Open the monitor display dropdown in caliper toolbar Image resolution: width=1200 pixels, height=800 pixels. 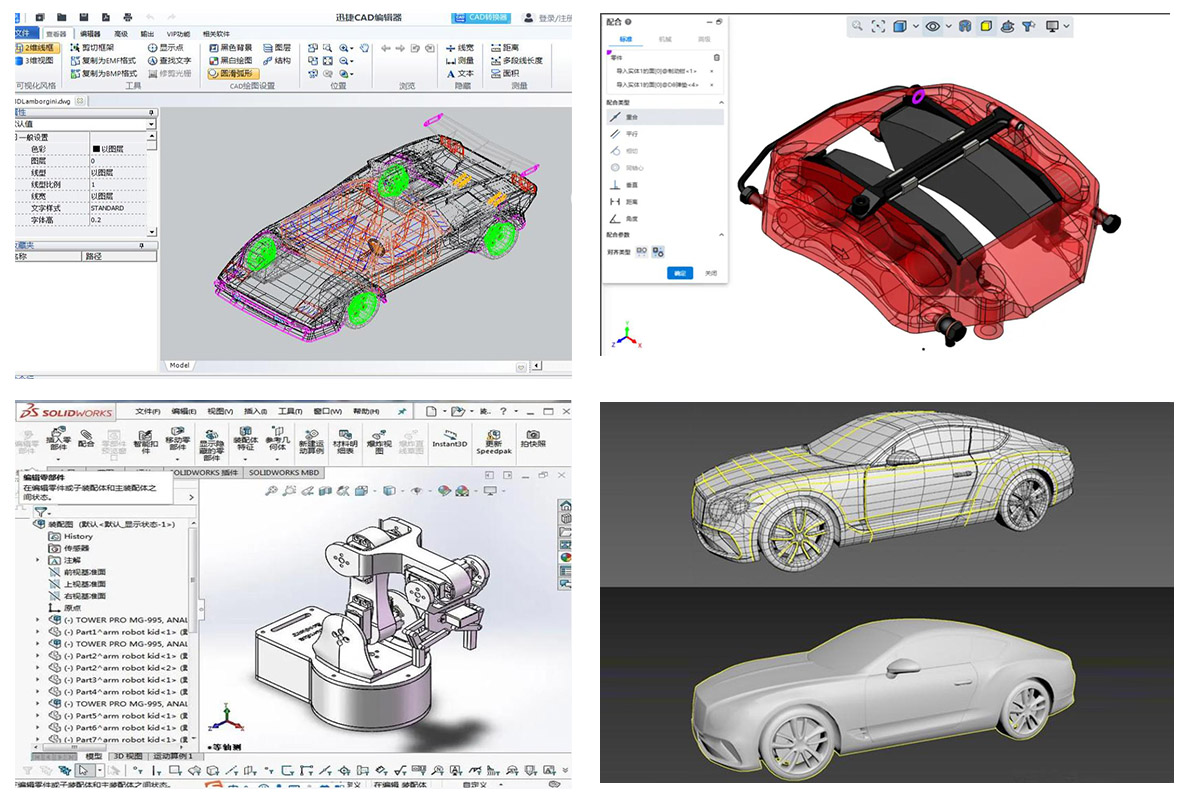click(1066, 26)
